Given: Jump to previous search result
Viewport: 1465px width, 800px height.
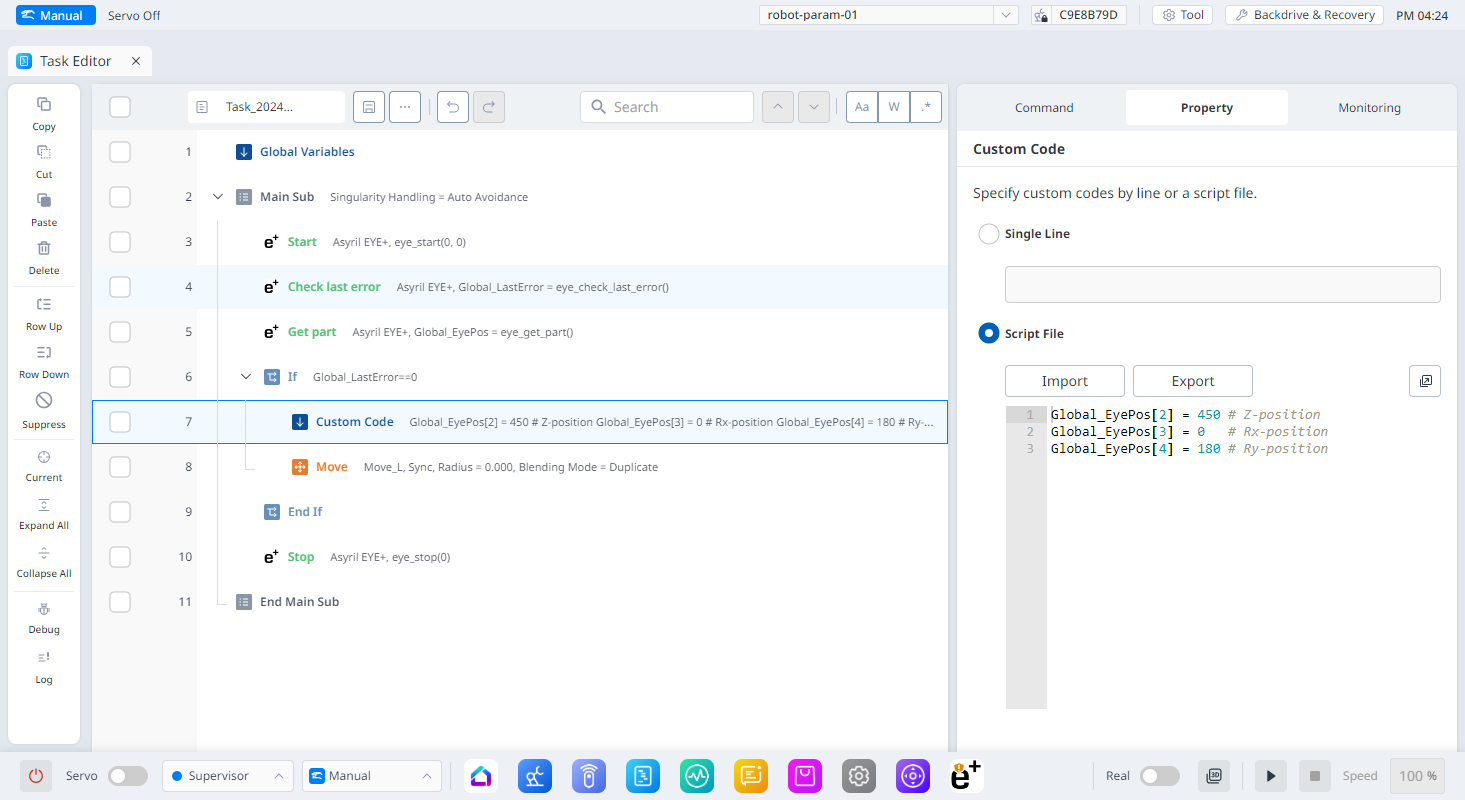Looking at the screenshot, I should click(x=778, y=107).
